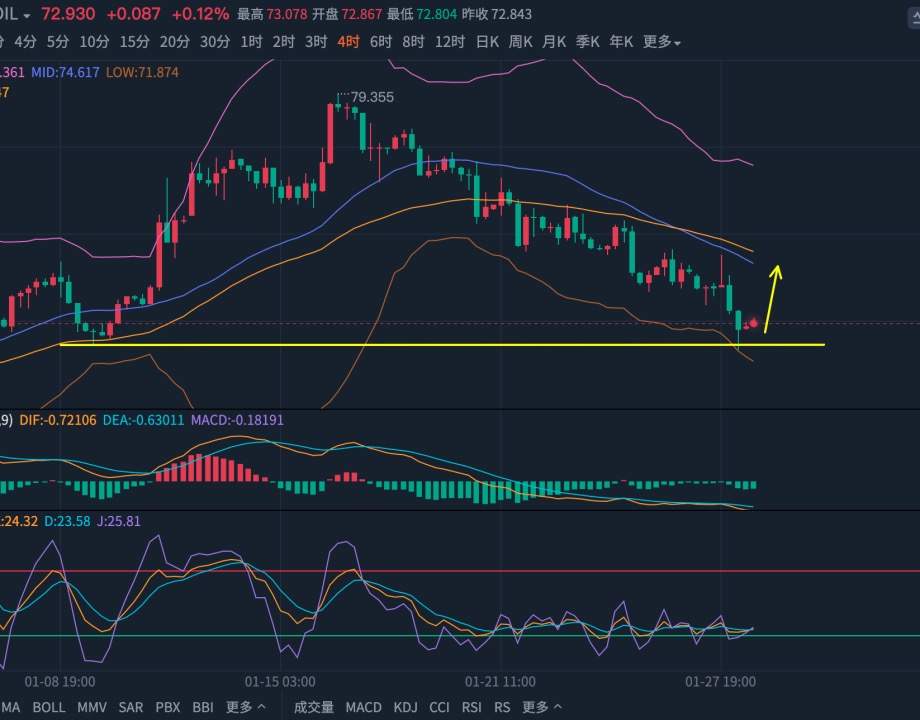Select the MMV main indicator
Viewport: 920px width, 720px height.
92,707
